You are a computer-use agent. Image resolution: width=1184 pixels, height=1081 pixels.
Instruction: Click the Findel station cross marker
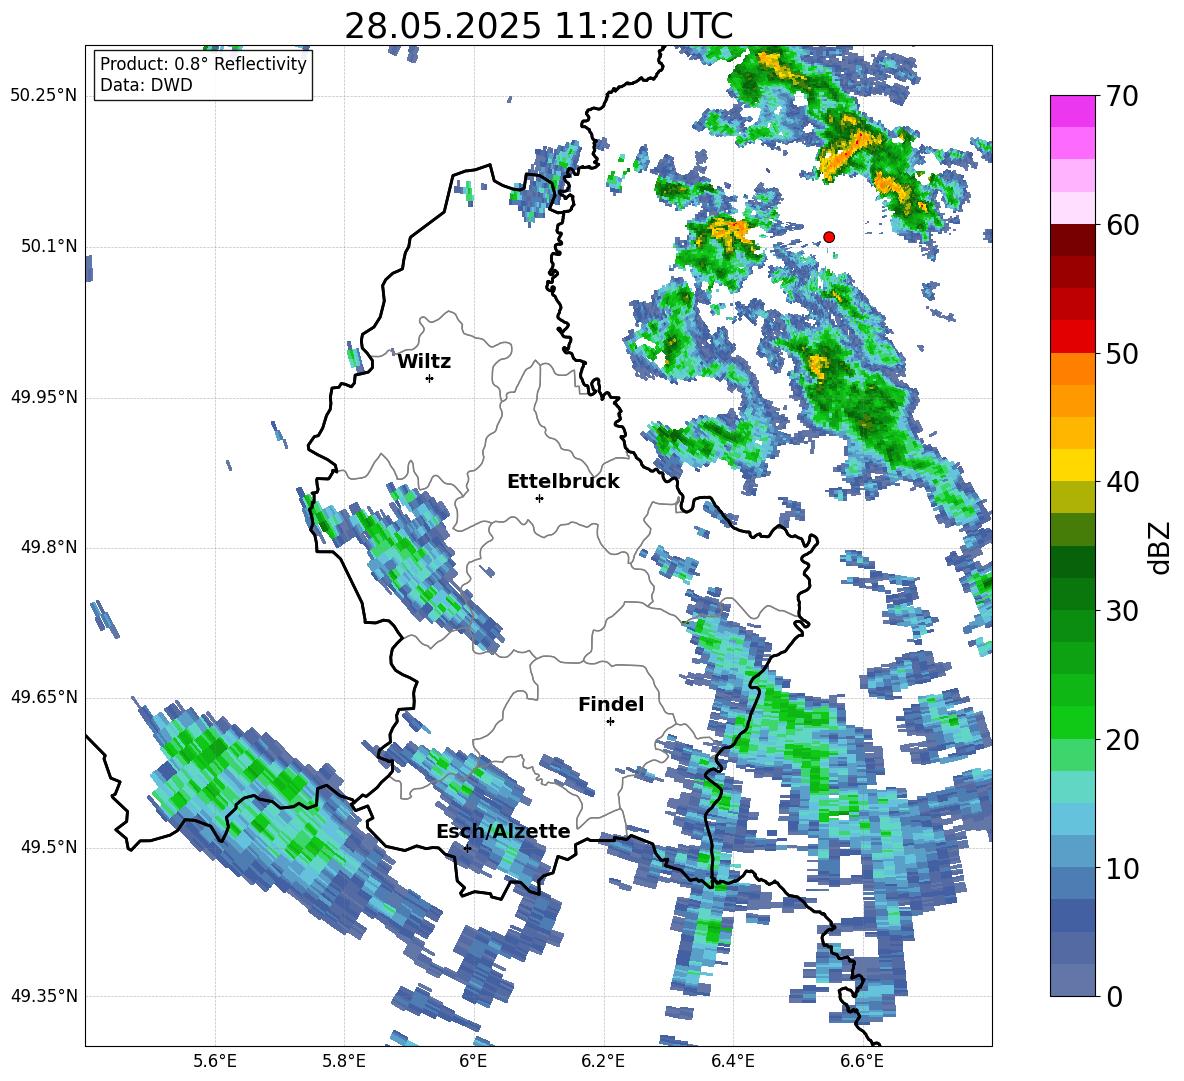(610, 722)
